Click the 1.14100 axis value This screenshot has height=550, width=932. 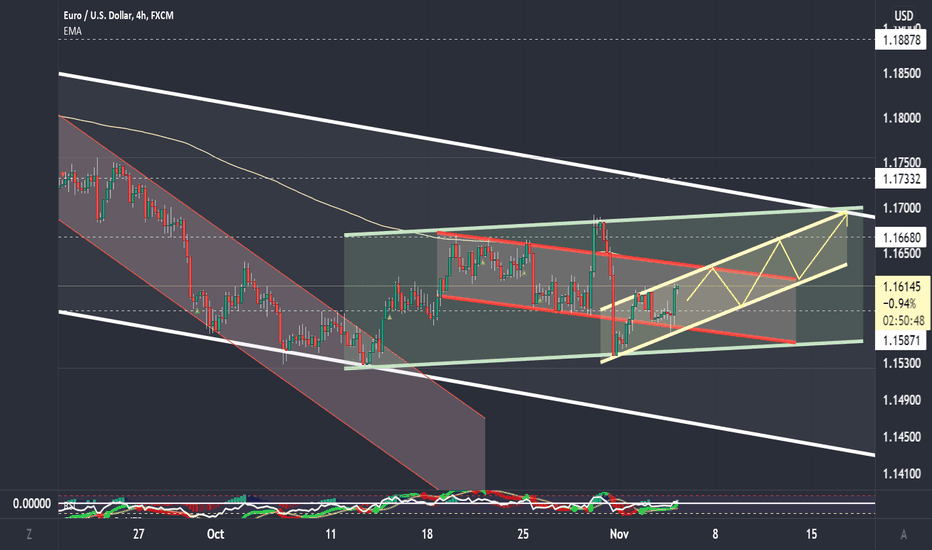[x=901, y=474]
